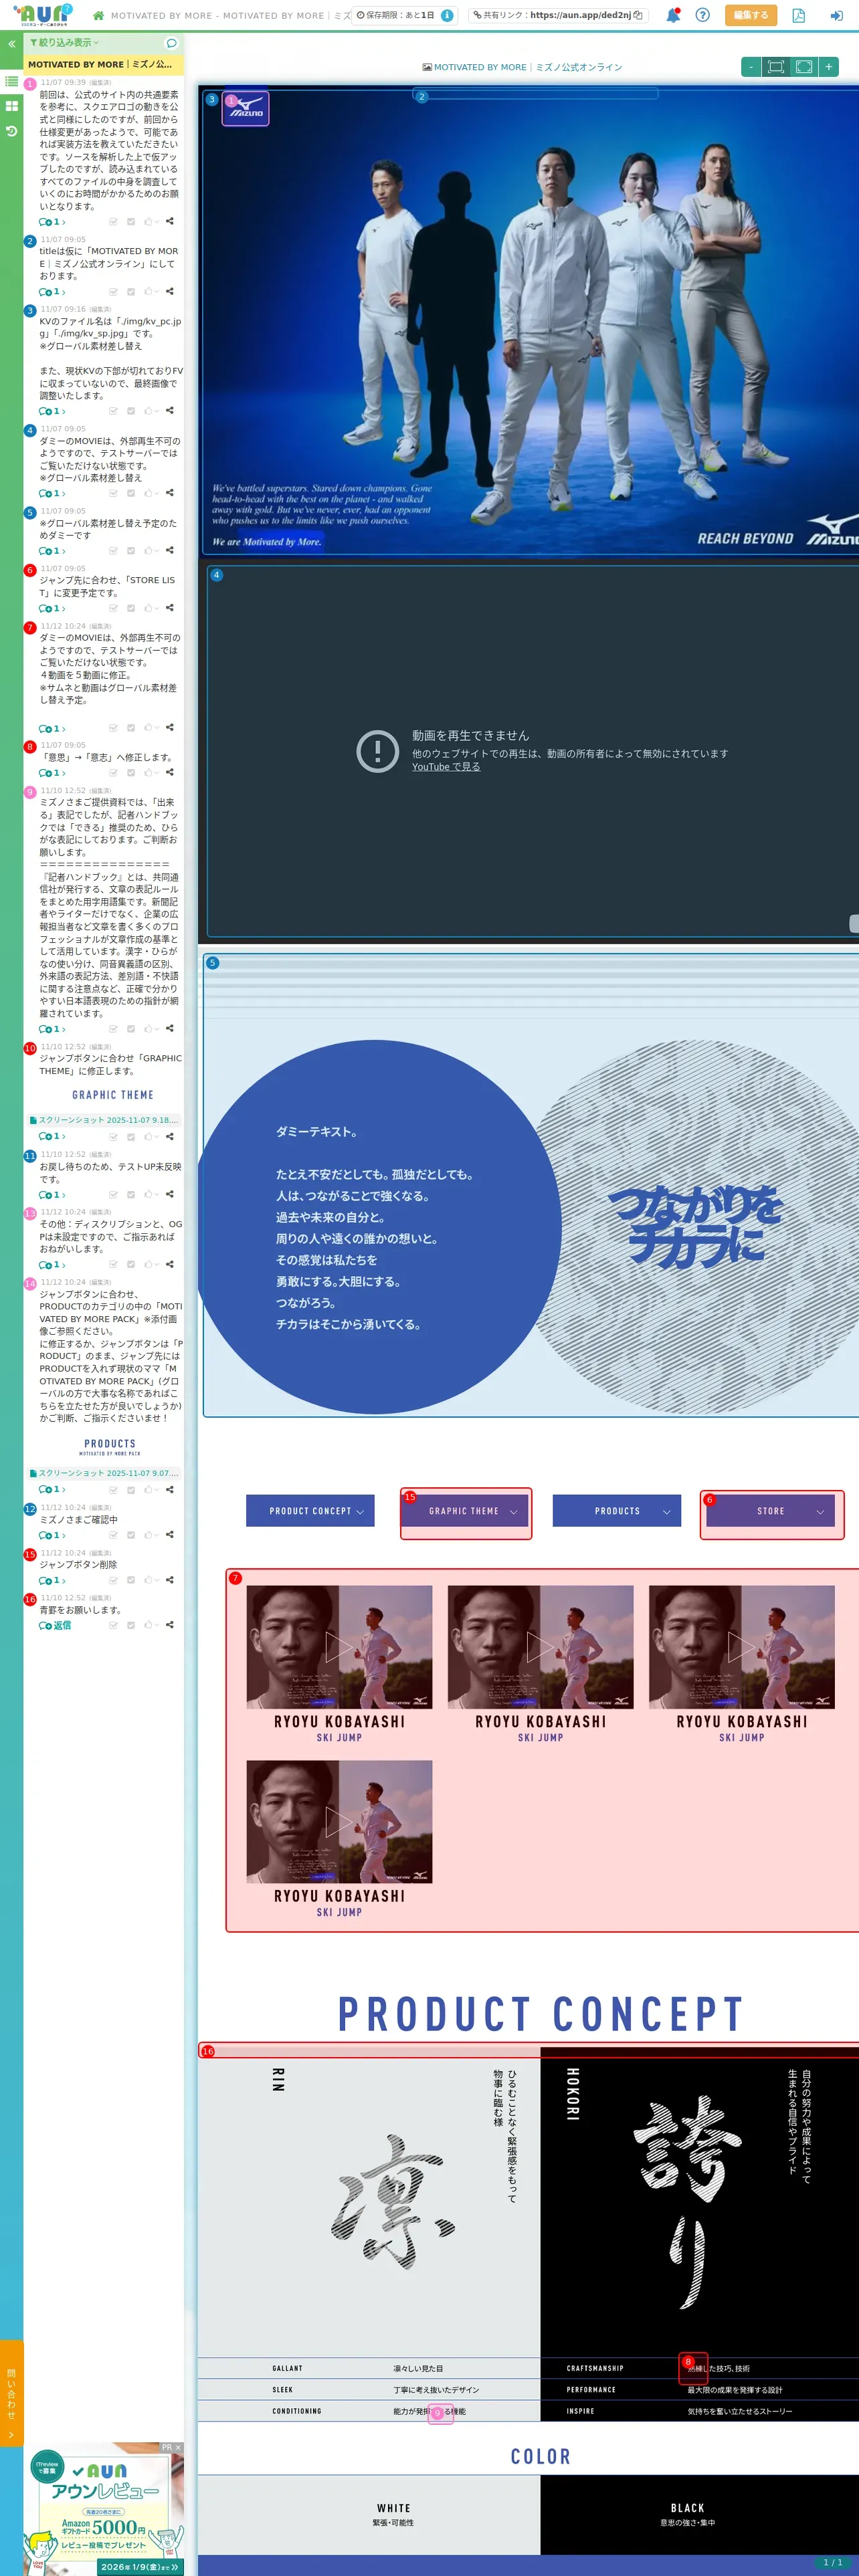Viewport: 859px width, 2576px height.
Task: Check the filled checkbox on comment 3
Action: pos(131,411)
